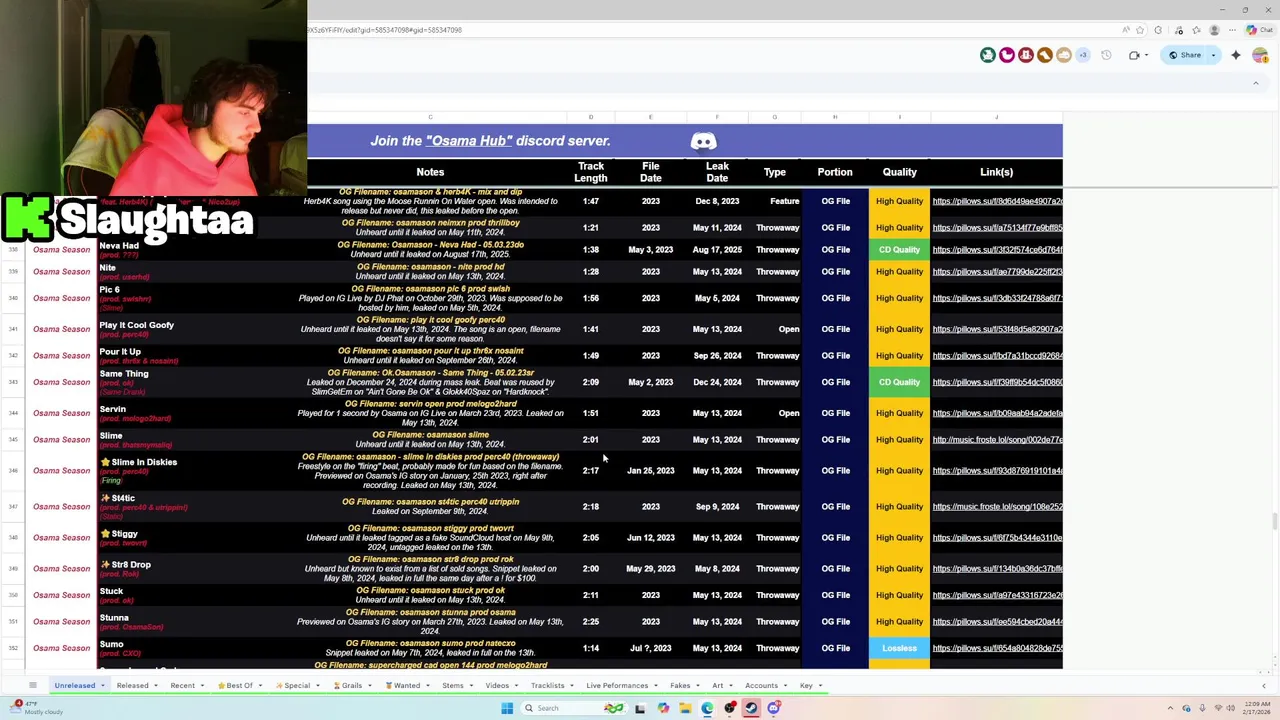Open the Grails tab dropdown arrow

370,686
